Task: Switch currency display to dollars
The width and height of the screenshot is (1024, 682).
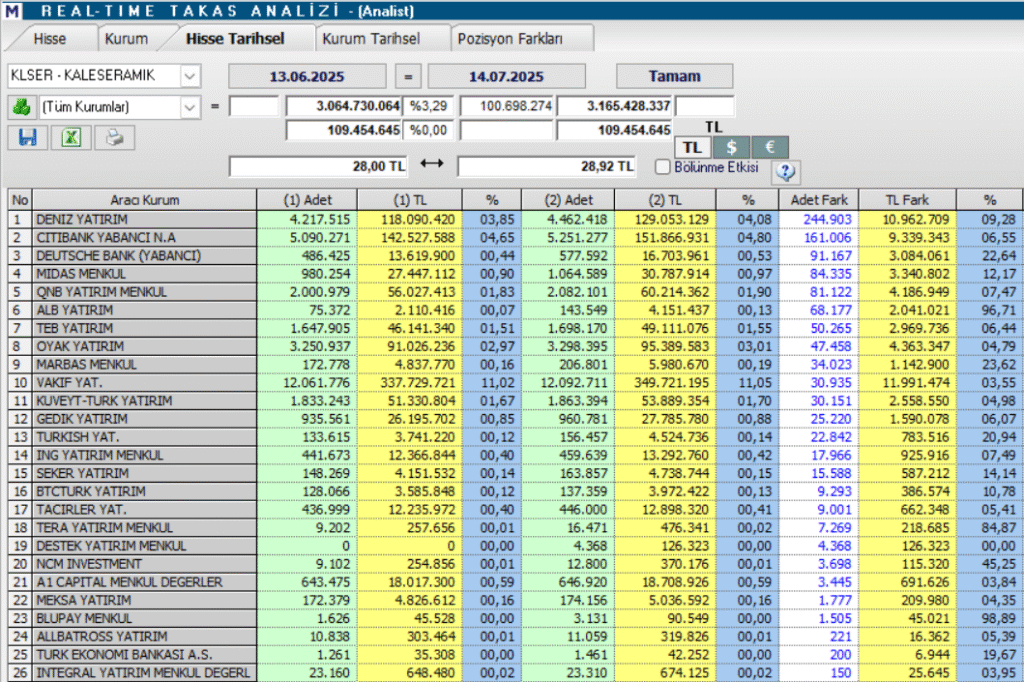Action: pyautogui.click(x=730, y=146)
